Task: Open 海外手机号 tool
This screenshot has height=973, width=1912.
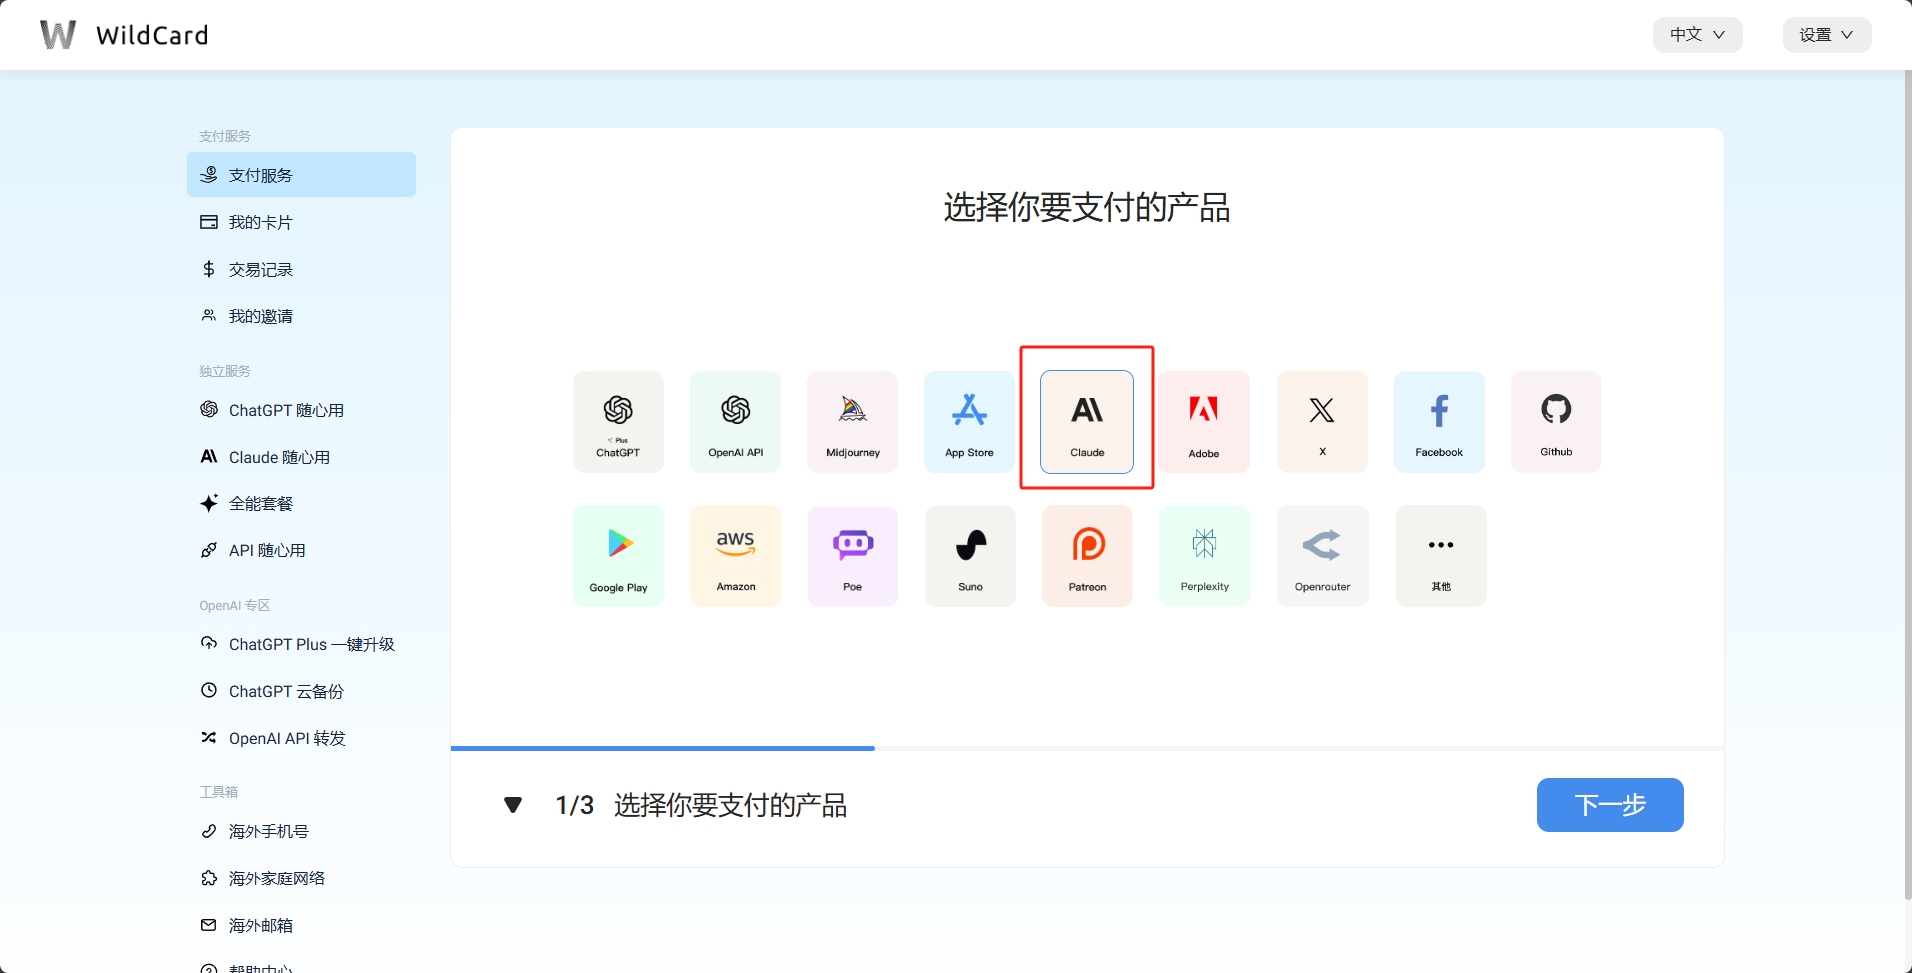Action: (301, 831)
